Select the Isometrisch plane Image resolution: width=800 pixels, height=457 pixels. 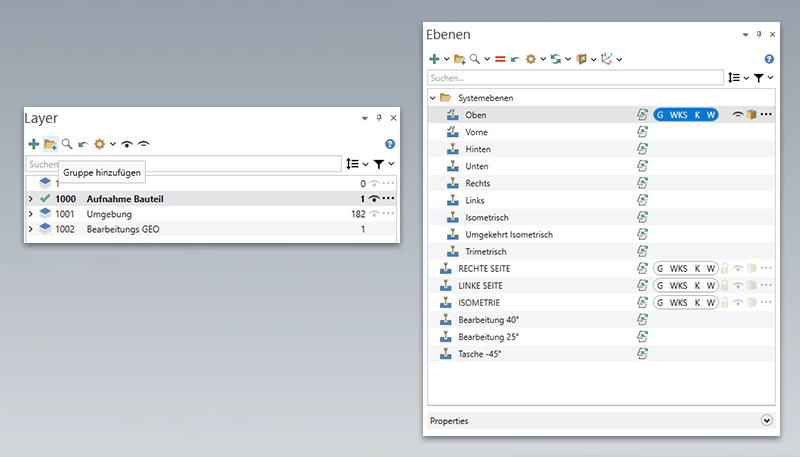tap(490, 217)
